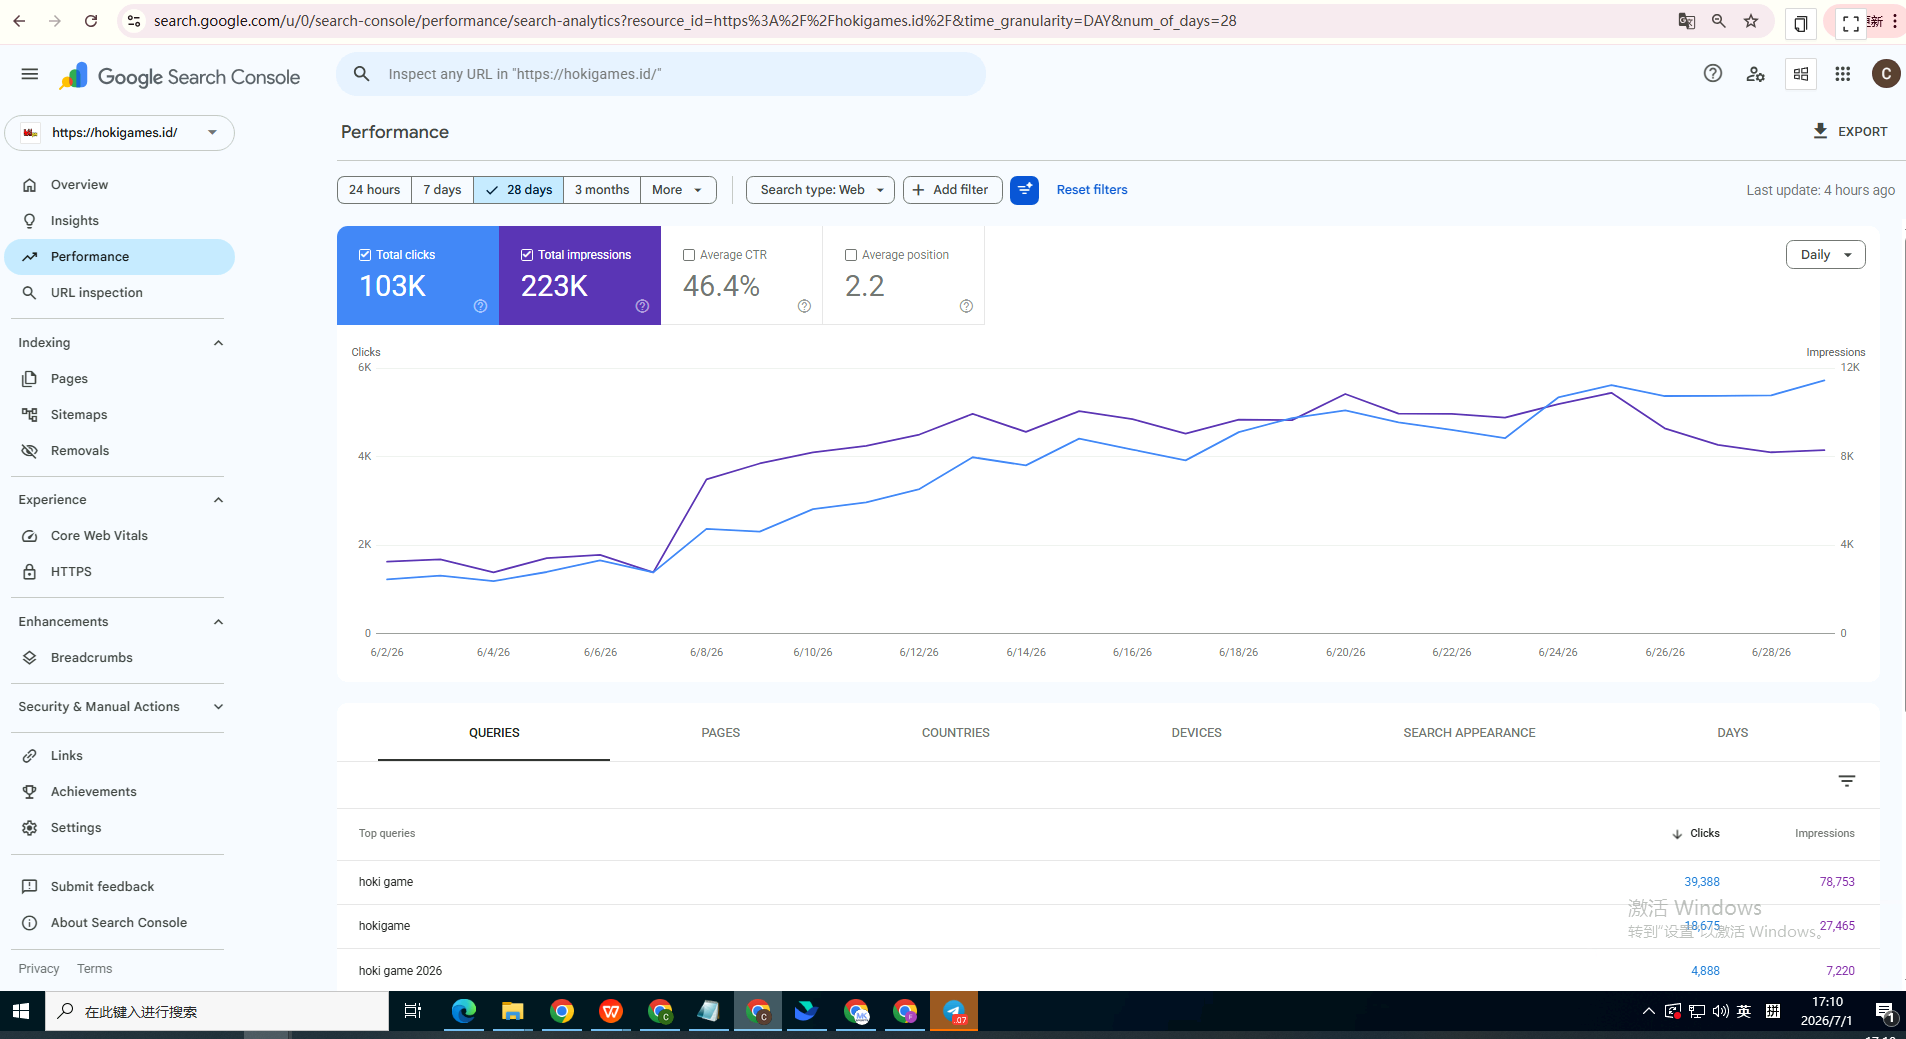Click the blue filter settings icon
Viewport: 1906px width, 1039px height.
(1024, 190)
